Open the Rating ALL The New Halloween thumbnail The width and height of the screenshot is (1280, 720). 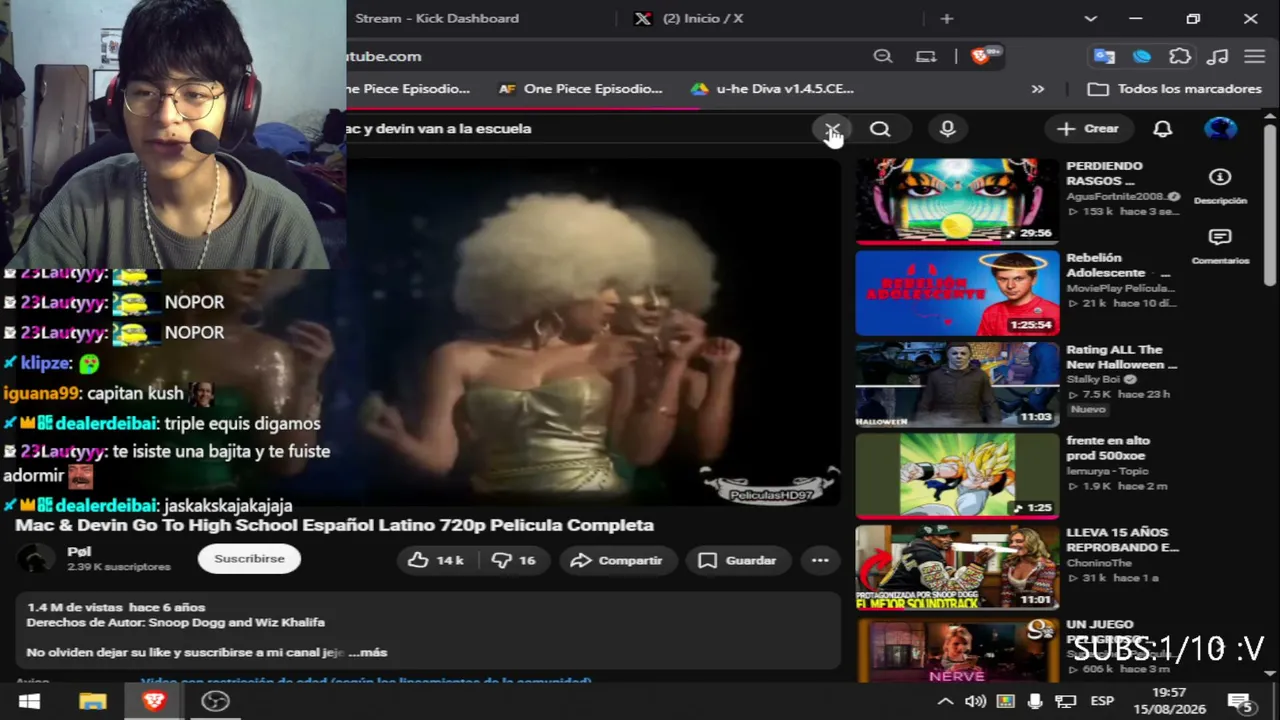click(957, 385)
